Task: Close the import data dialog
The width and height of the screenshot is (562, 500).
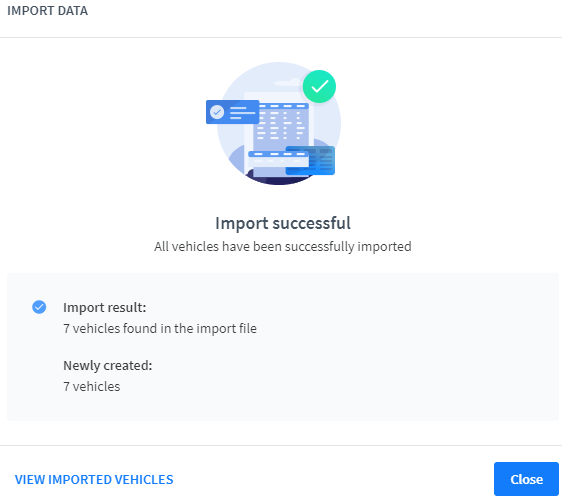Action: tap(526, 479)
